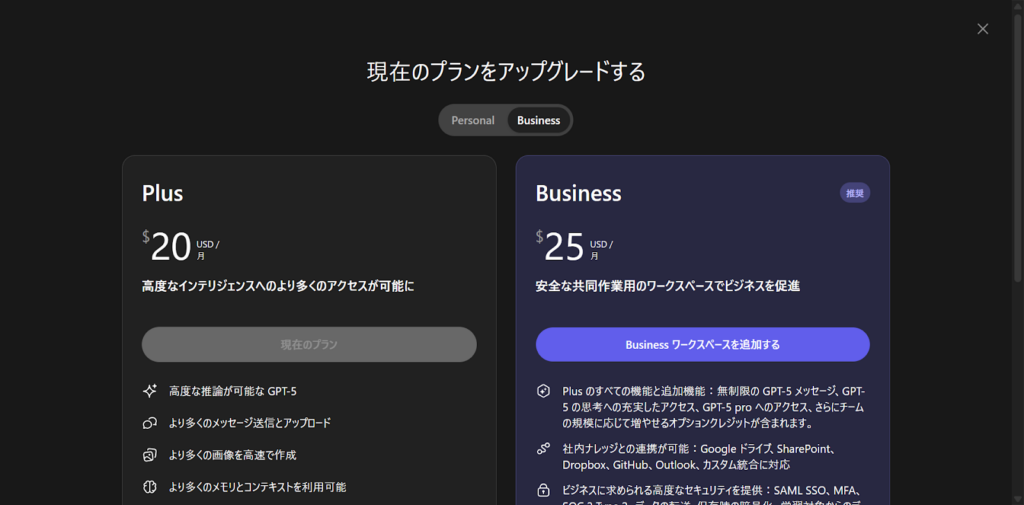The width and height of the screenshot is (1024, 505).
Task: Switch to the Personal plans tab
Action: (x=472, y=120)
